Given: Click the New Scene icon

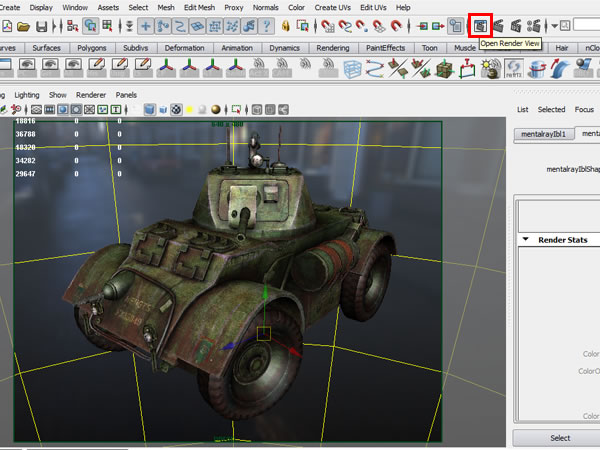Looking at the screenshot, I should 7,26.
